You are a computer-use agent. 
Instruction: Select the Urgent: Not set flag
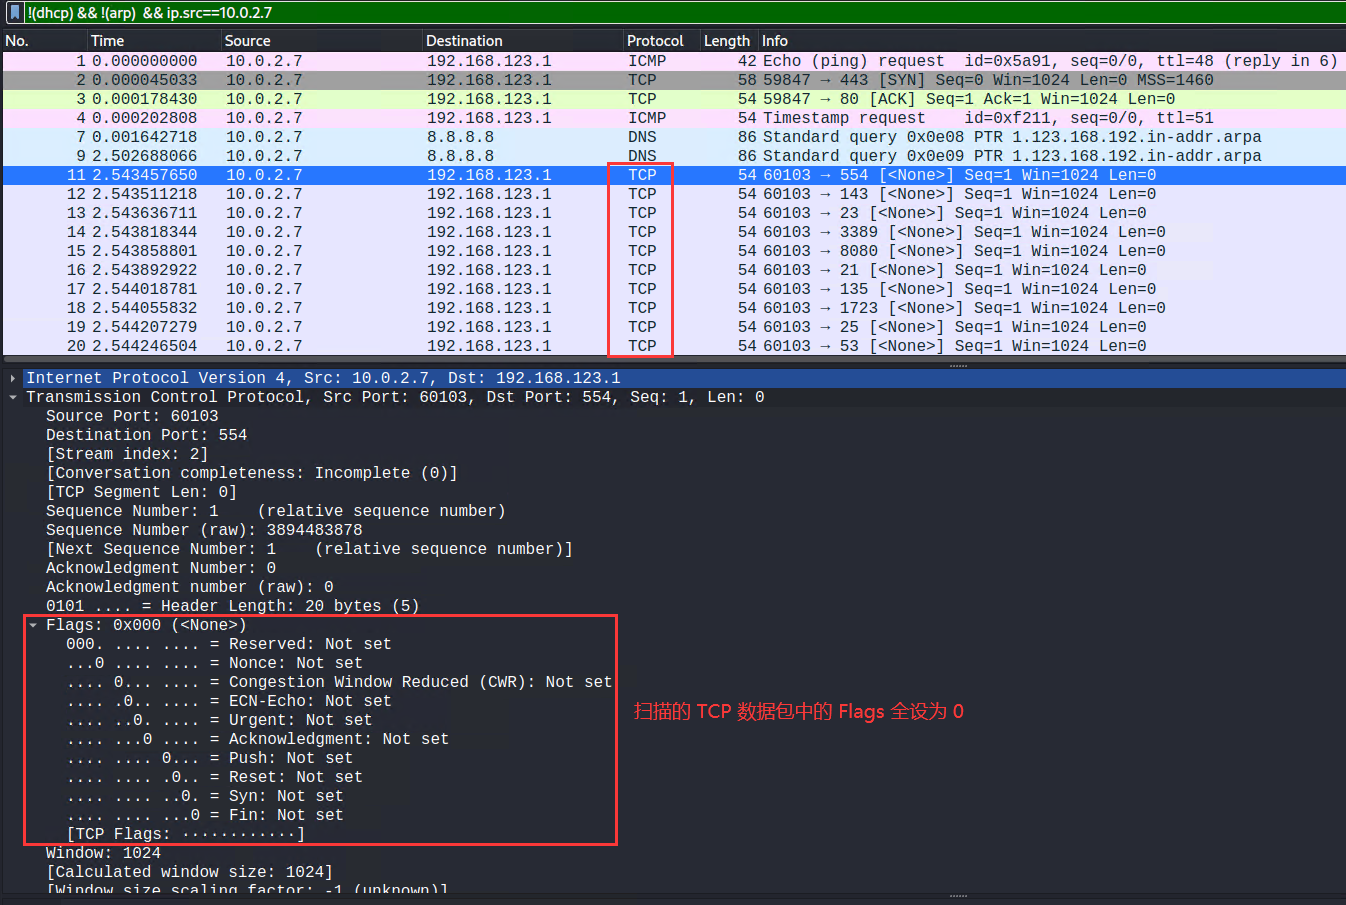(x=219, y=720)
